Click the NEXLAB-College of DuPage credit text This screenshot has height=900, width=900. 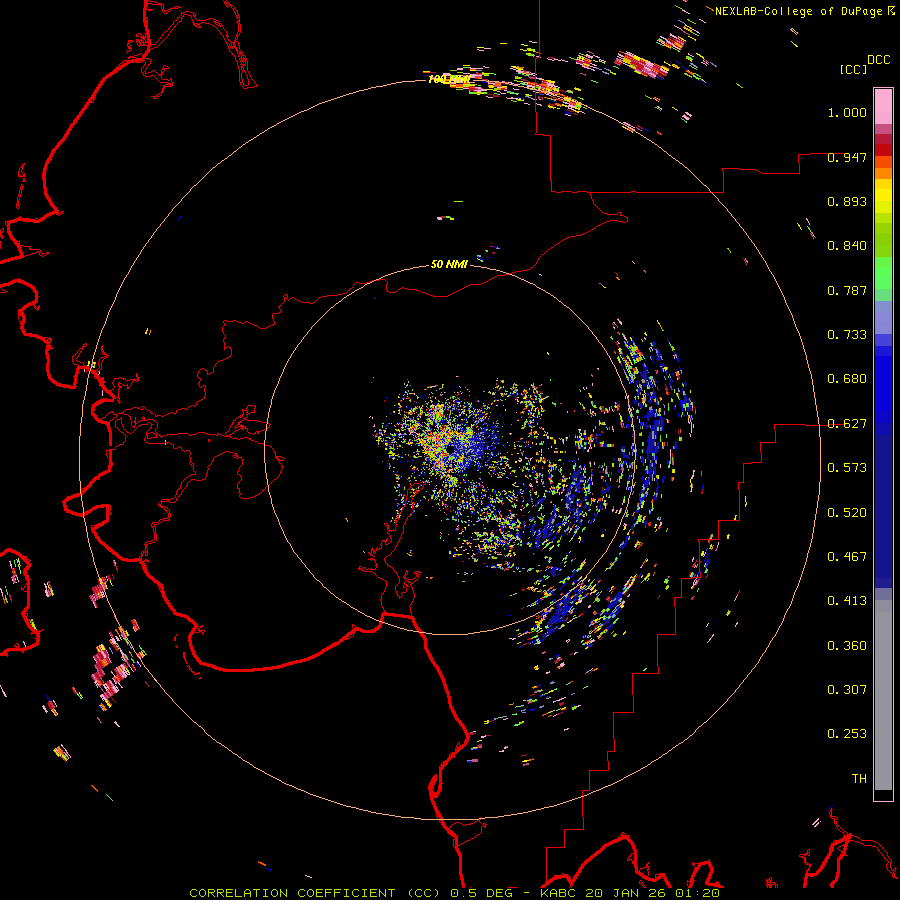click(798, 11)
